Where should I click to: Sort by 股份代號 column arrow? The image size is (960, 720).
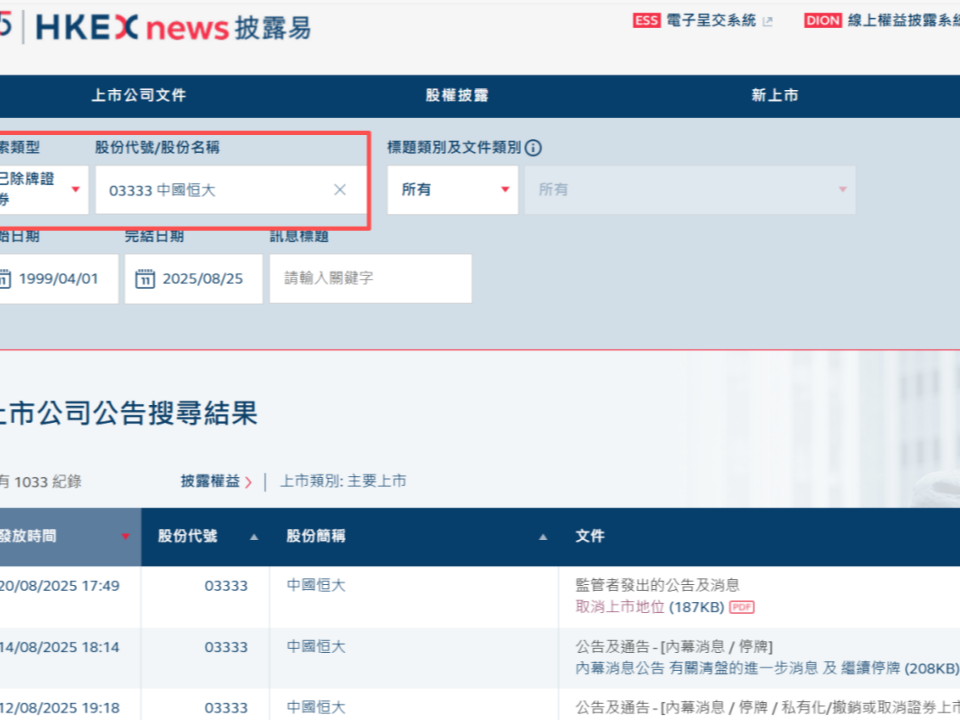pyautogui.click(x=254, y=537)
